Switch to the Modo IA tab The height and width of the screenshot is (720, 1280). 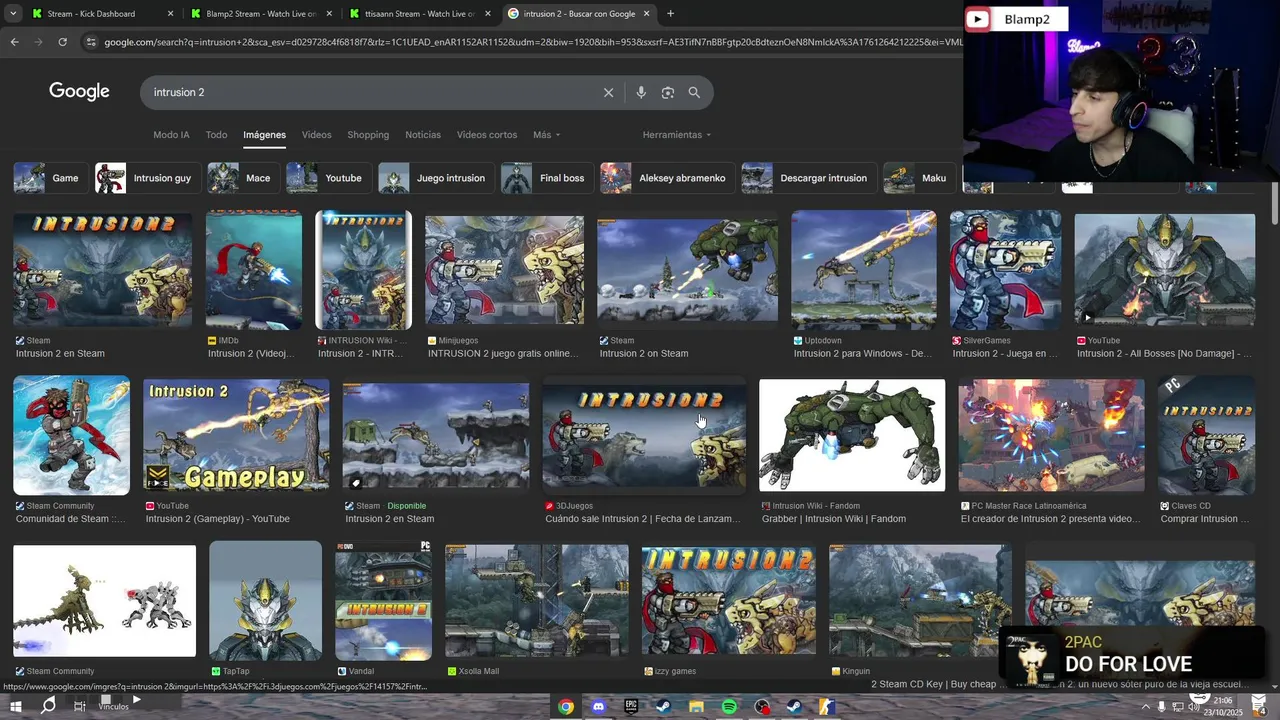171,135
